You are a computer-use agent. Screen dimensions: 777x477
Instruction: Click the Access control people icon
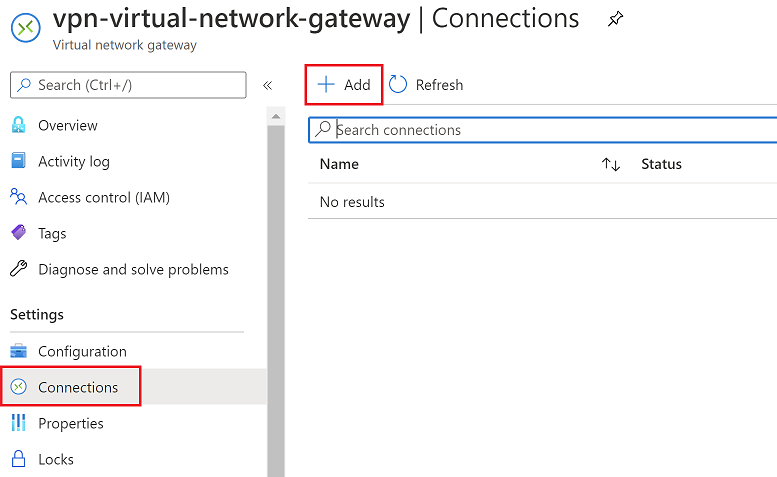pyautogui.click(x=18, y=197)
